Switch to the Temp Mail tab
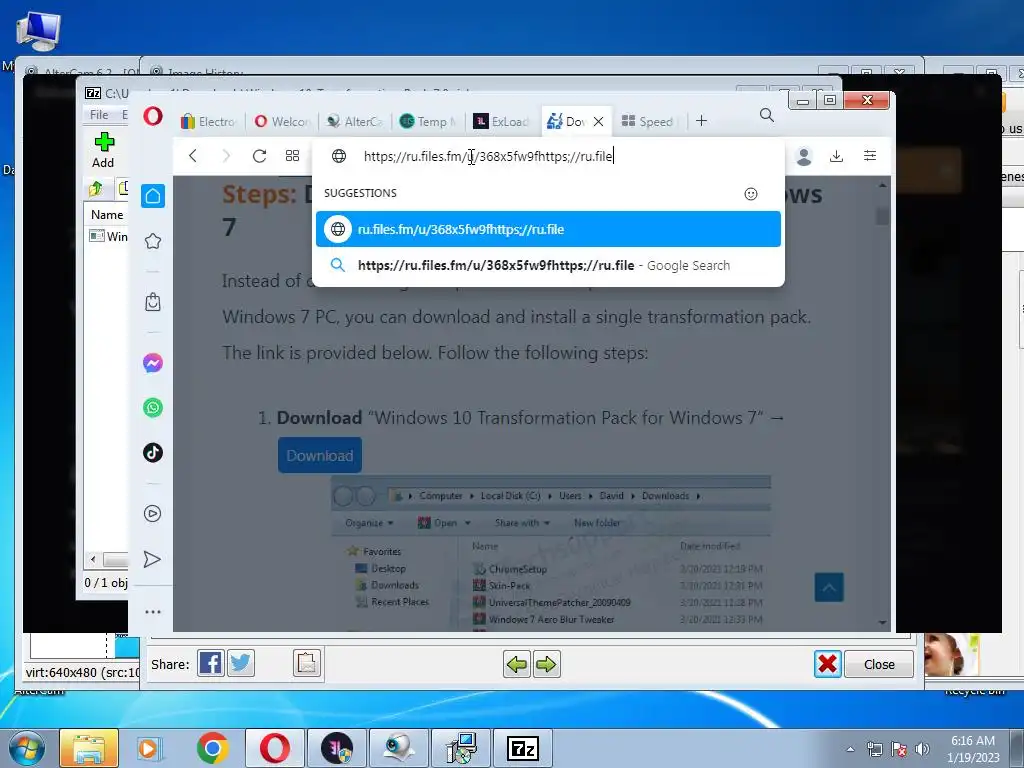The height and width of the screenshot is (768, 1024). click(428, 121)
